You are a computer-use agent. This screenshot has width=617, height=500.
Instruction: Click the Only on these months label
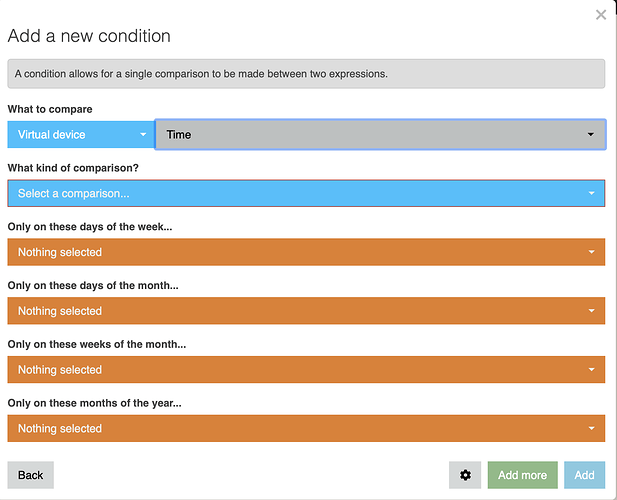[94, 403]
